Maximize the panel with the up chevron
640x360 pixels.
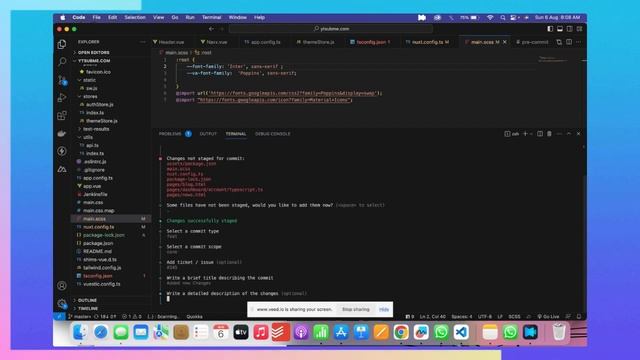(x=569, y=134)
